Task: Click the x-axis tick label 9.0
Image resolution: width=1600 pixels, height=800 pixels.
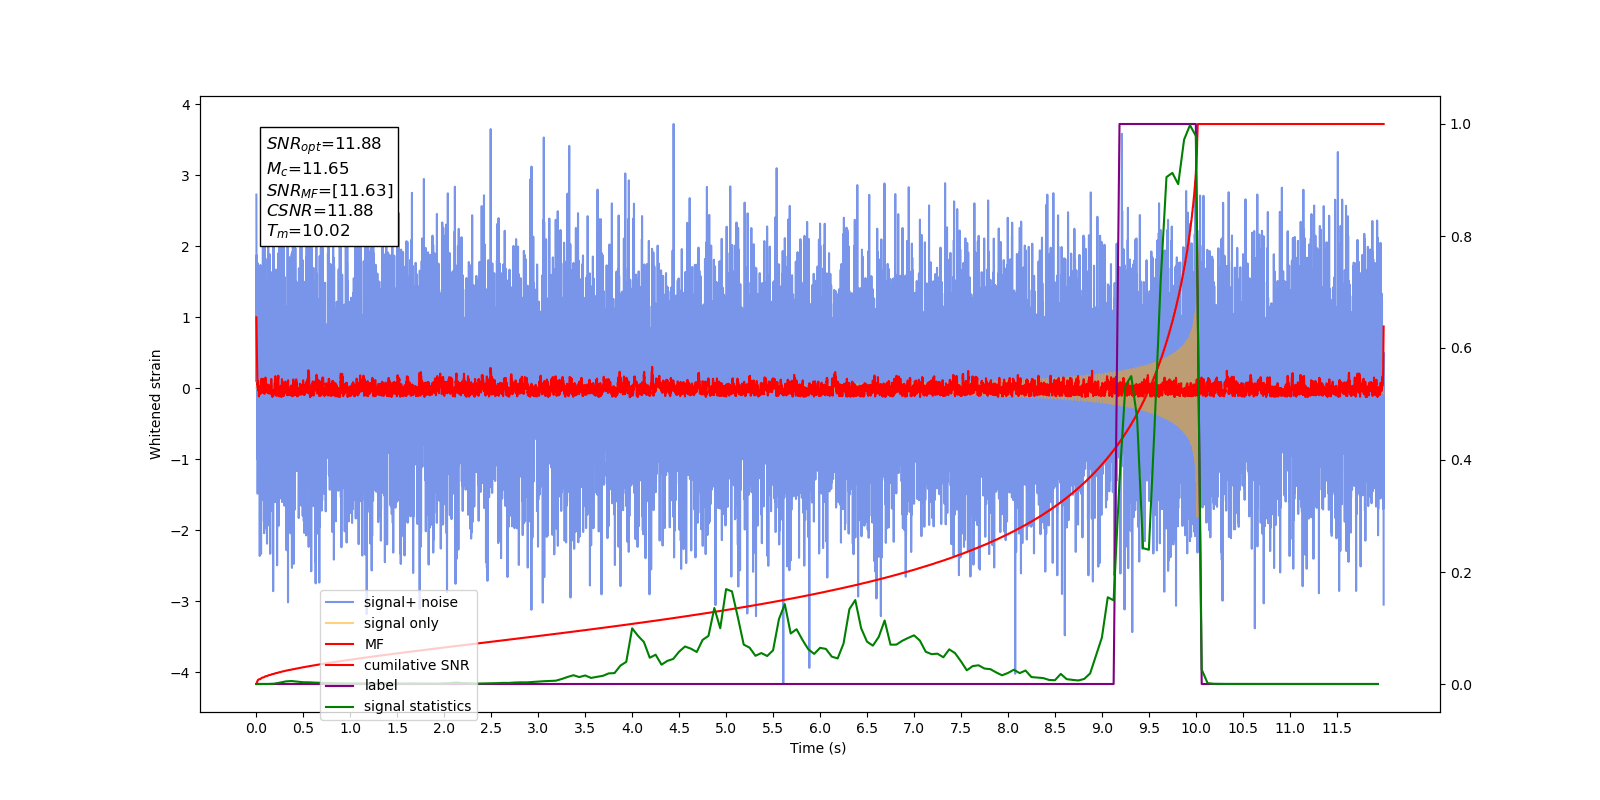Action: (1102, 728)
